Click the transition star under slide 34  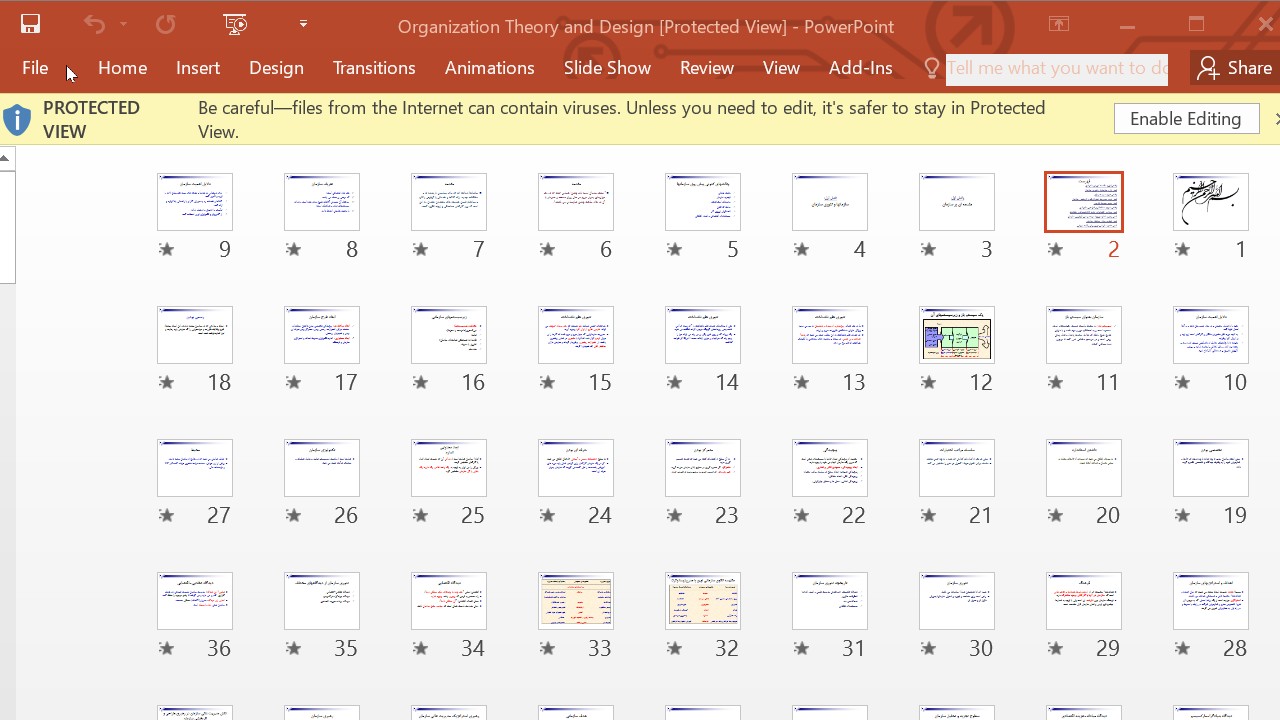click(x=421, y=649)
